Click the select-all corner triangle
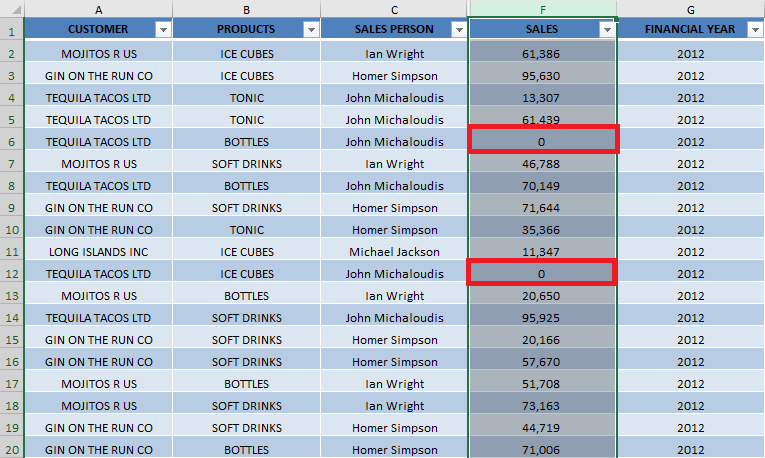 [12, 9]
